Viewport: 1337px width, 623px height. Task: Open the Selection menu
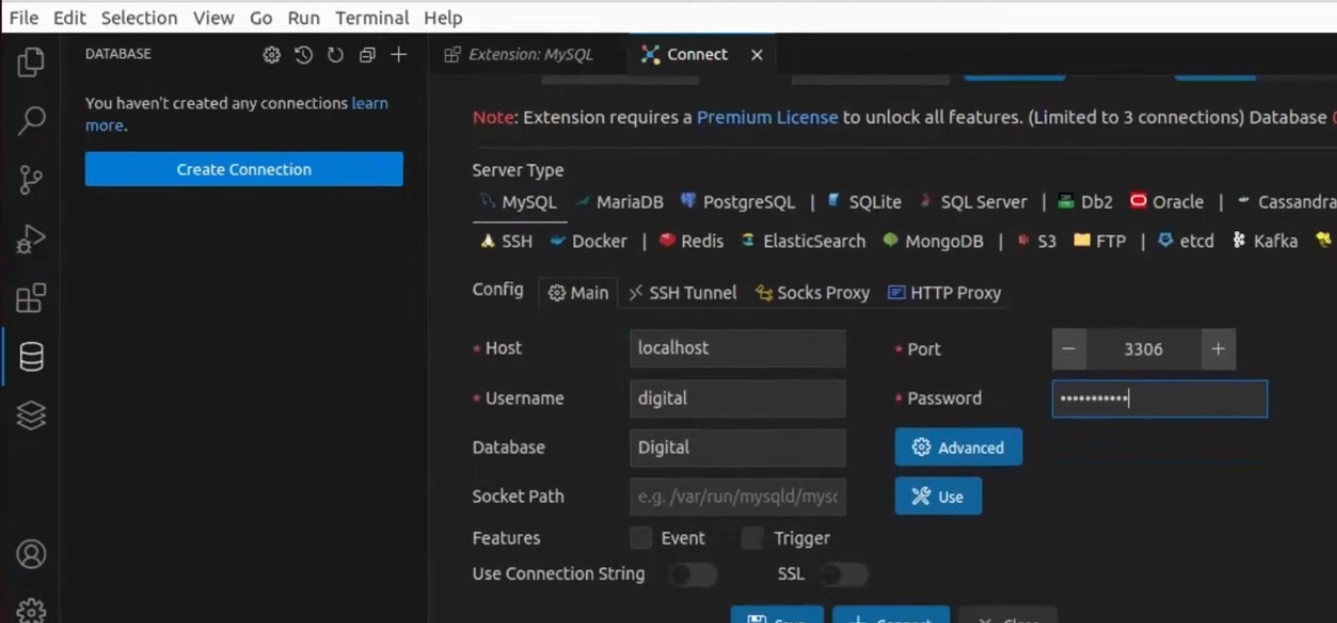pos(139,17)
